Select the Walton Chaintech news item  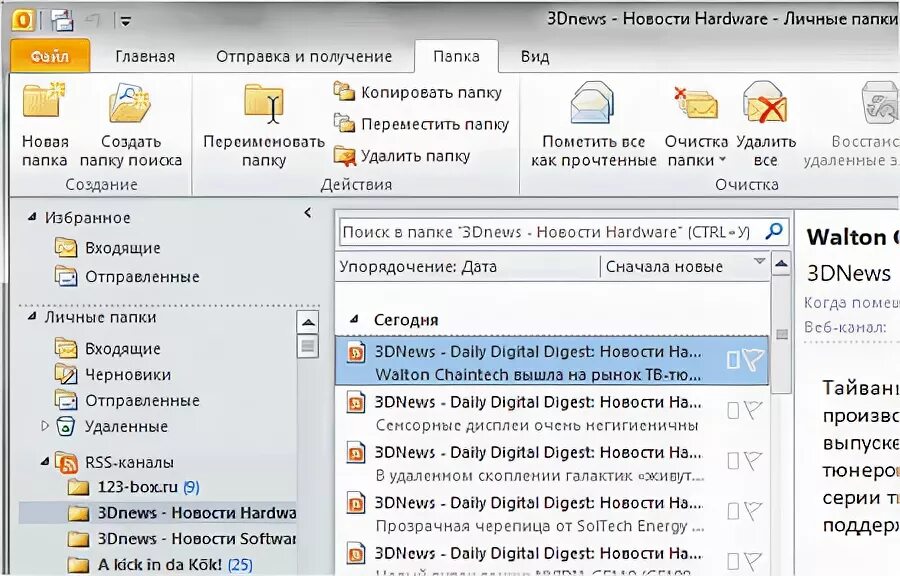(x=551, y=361)
